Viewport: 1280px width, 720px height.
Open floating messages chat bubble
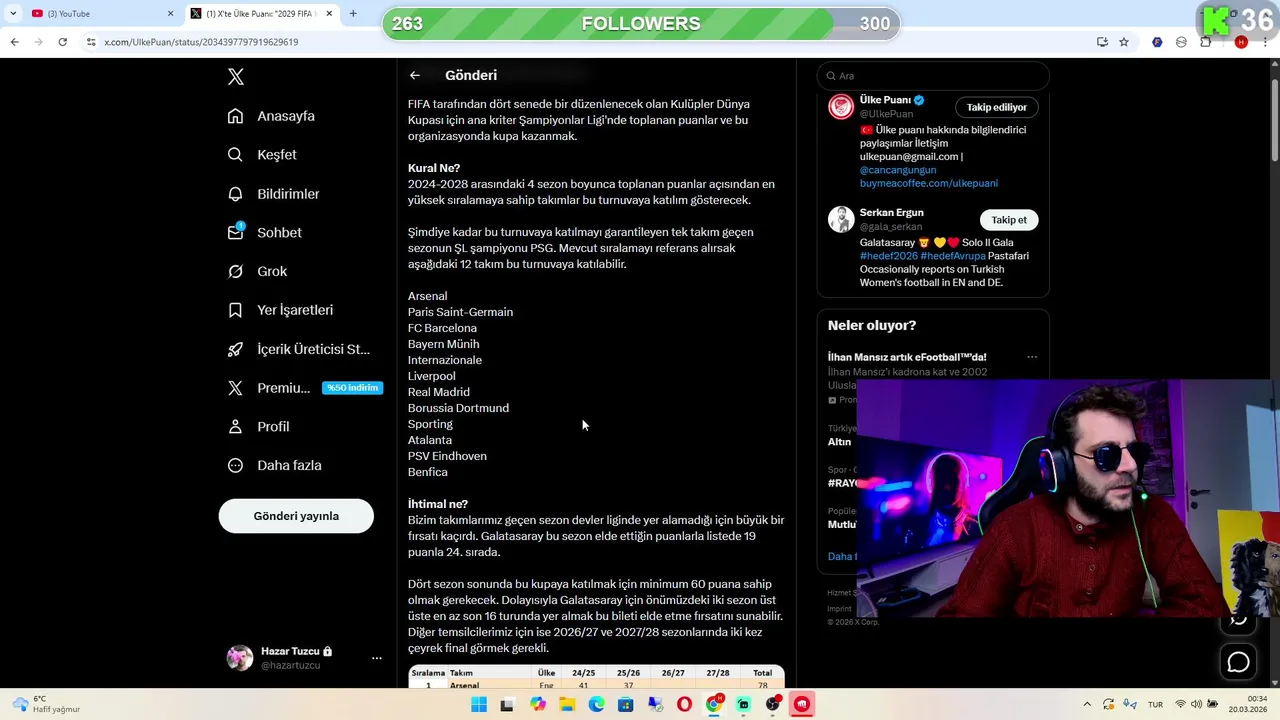click(1238, 662)
